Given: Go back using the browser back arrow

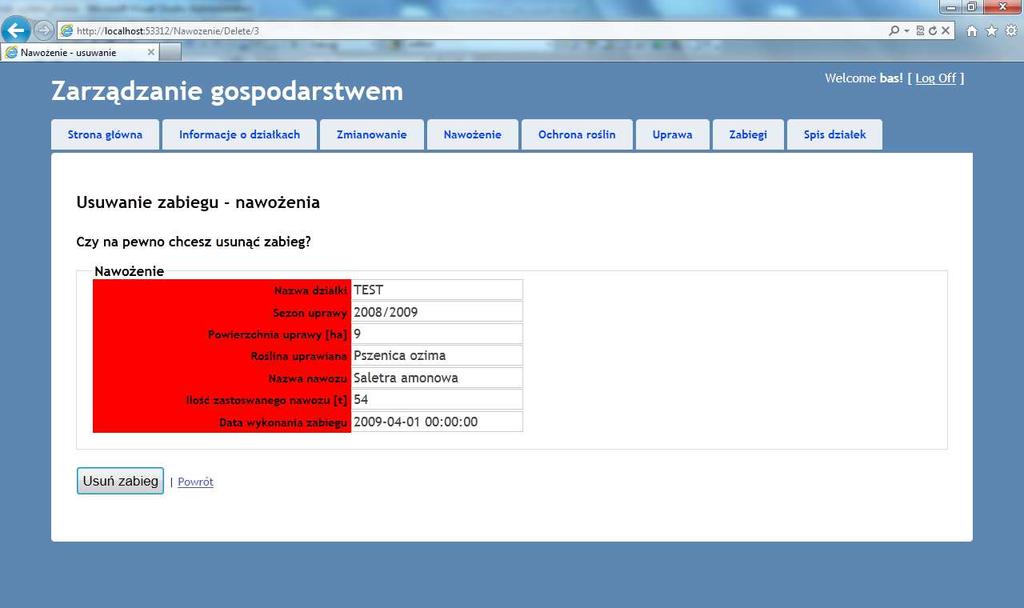Looking at the screenshot, I should tap(16, 30).
